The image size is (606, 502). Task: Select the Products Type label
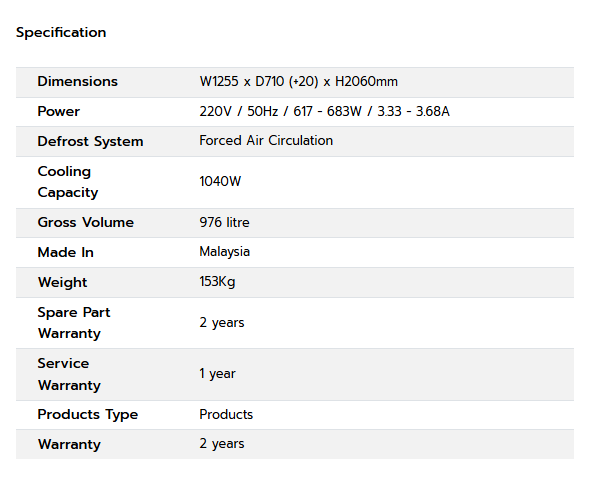coord(87,415)
